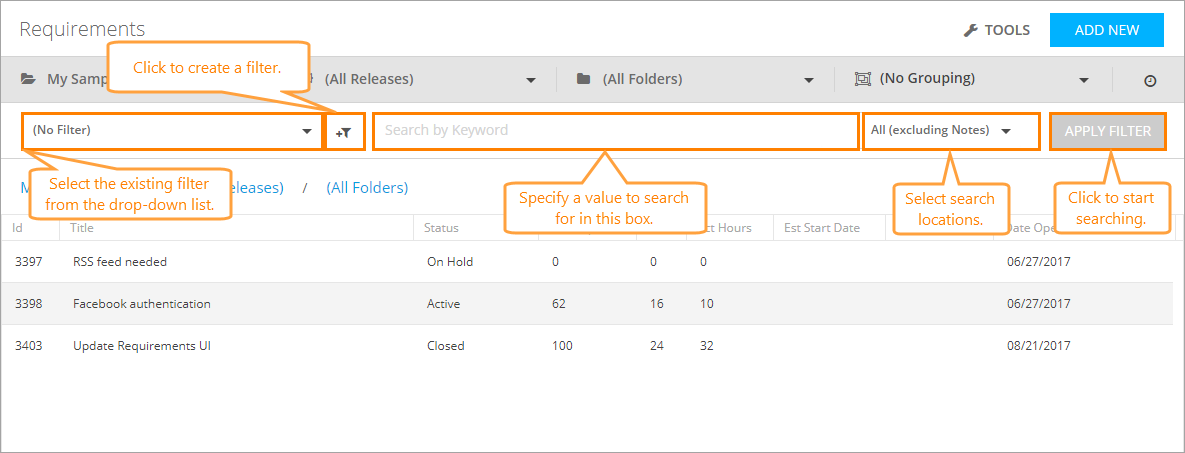Click the clock icon in the gray toolbar
1185x453 pixels.
pyautogui.click(x=1150, y=80)
